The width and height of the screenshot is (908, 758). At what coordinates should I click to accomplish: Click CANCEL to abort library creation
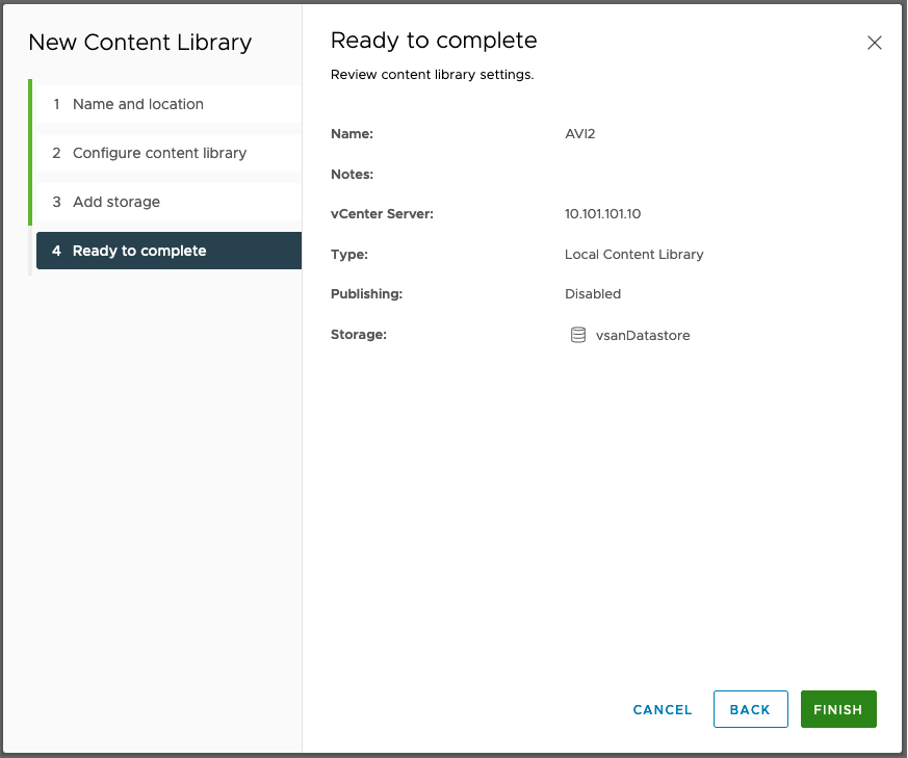662,709
